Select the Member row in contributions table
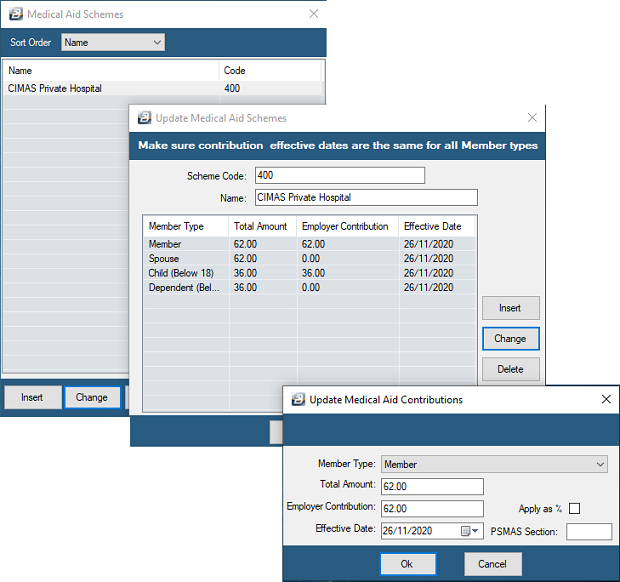This screenshot has height=582, width=620. click(x=309, y=244)
